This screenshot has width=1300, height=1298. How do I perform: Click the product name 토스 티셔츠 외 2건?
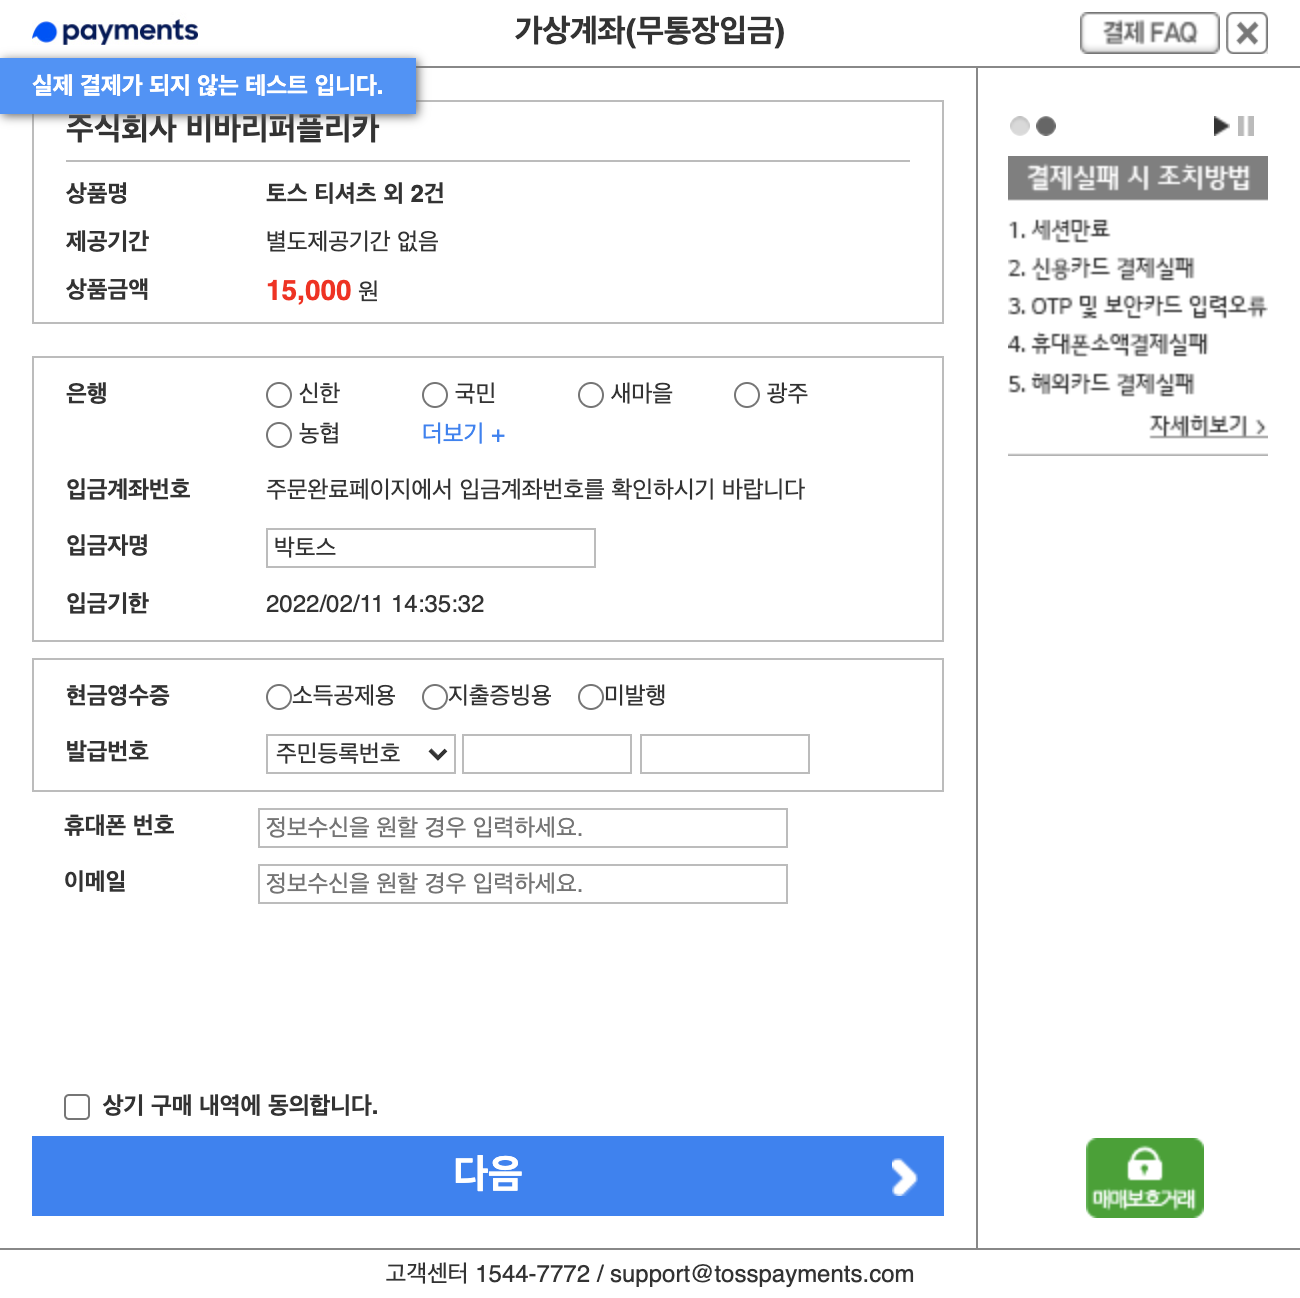355,193
